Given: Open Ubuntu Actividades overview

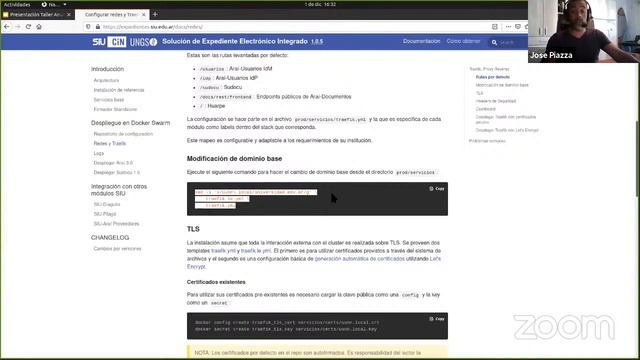Looking at the screenshot, I should (x=17, y=4).
